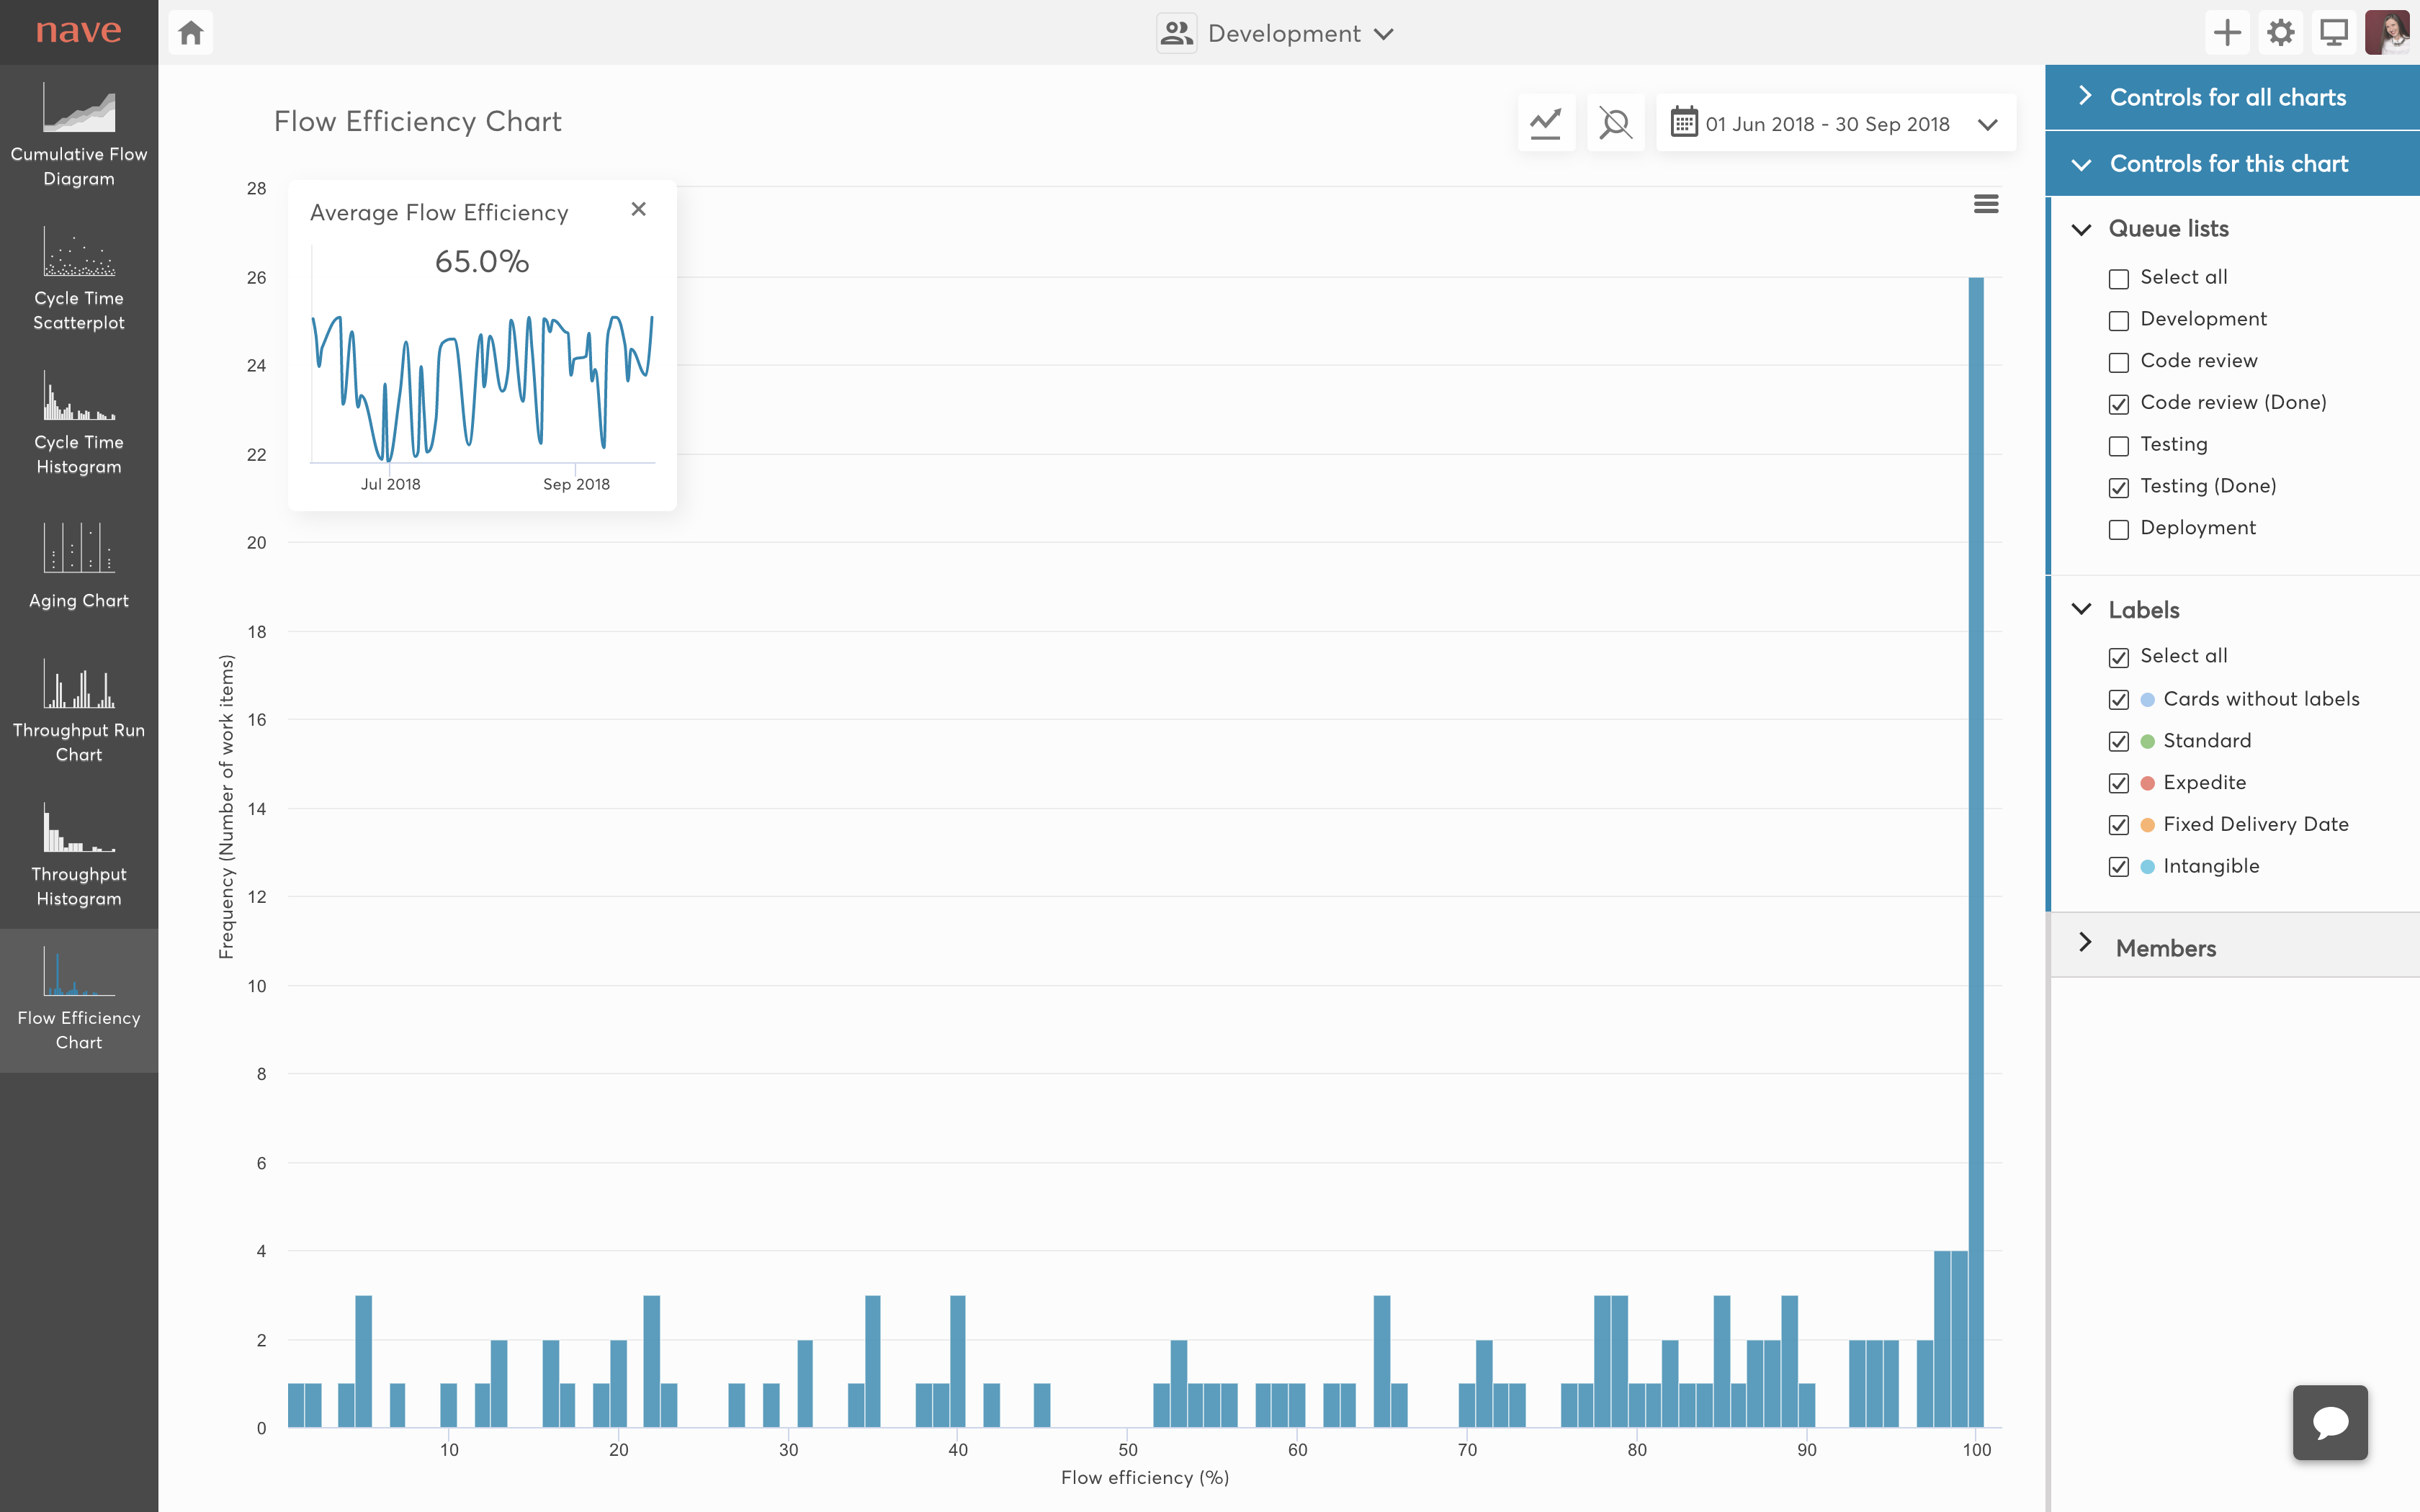2420x1512 pixels.
Task: Expand Controls for all charts panel
Action: point(2227,97)
